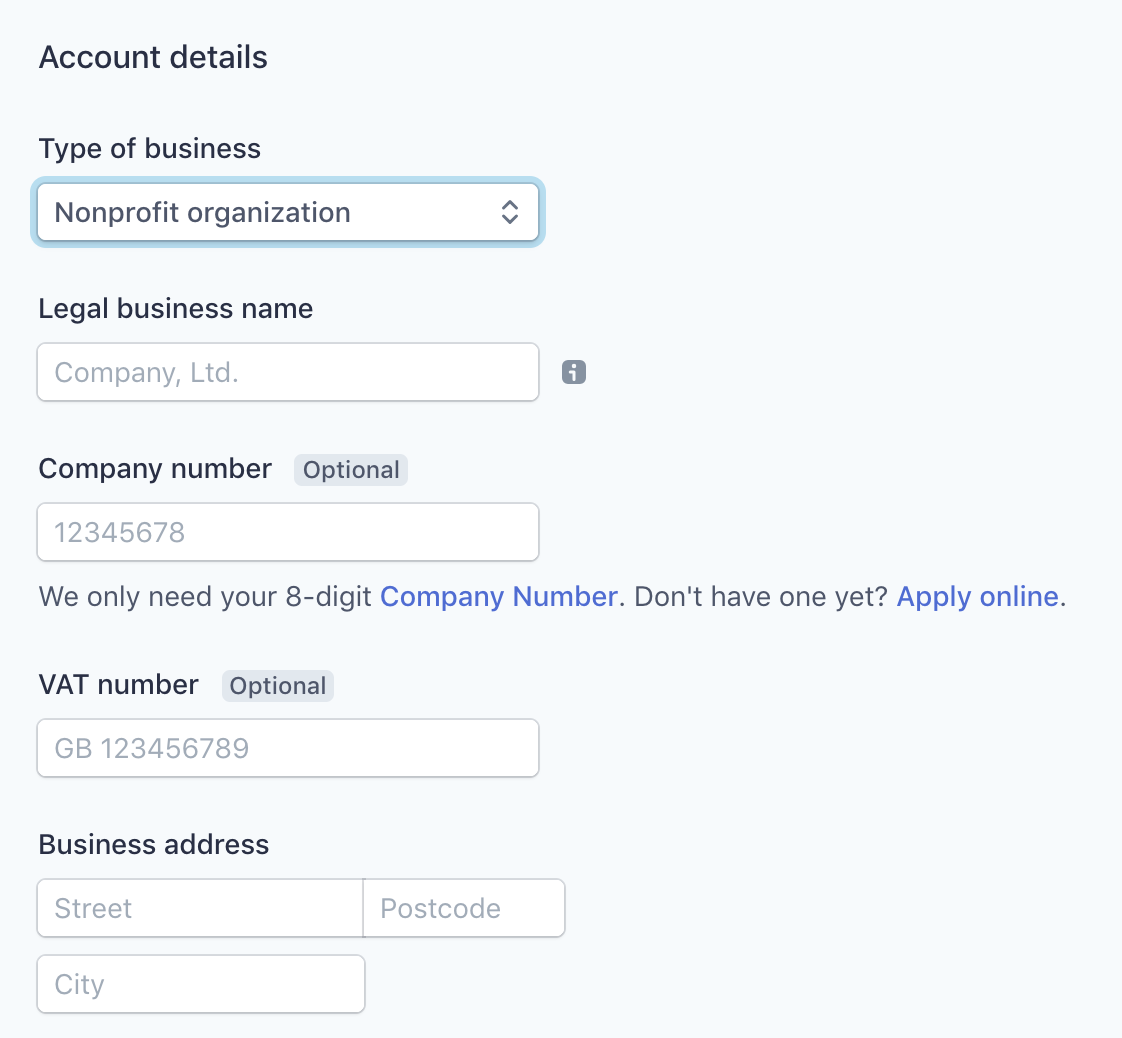Focus the City input field

201,984
